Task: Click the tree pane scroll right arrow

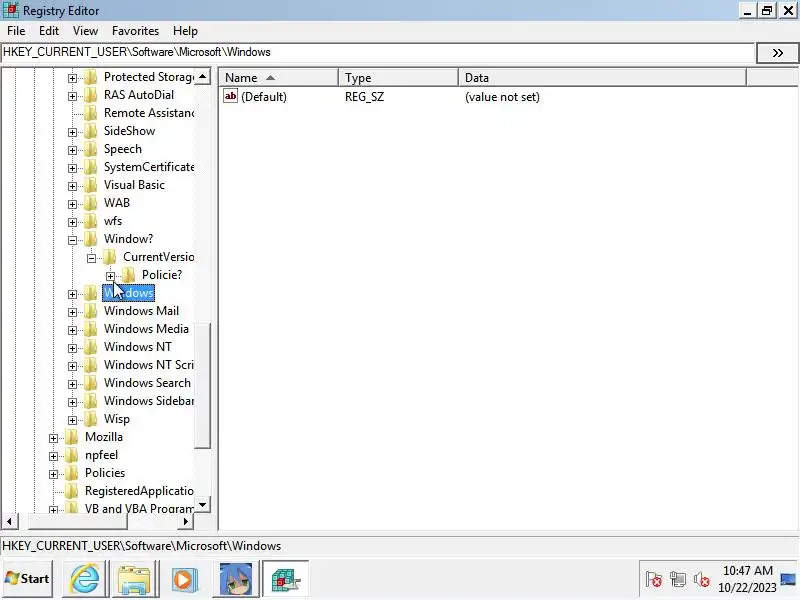Action: pyautogui.click(x=186, y=521)
